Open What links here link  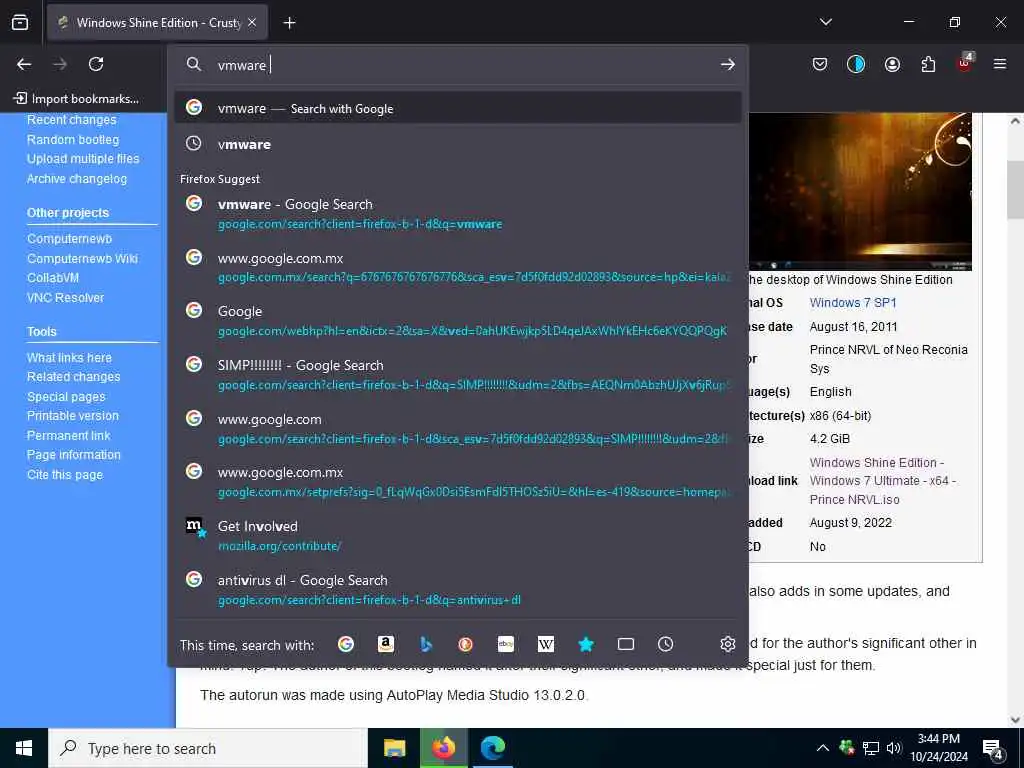tap(69, 357)
